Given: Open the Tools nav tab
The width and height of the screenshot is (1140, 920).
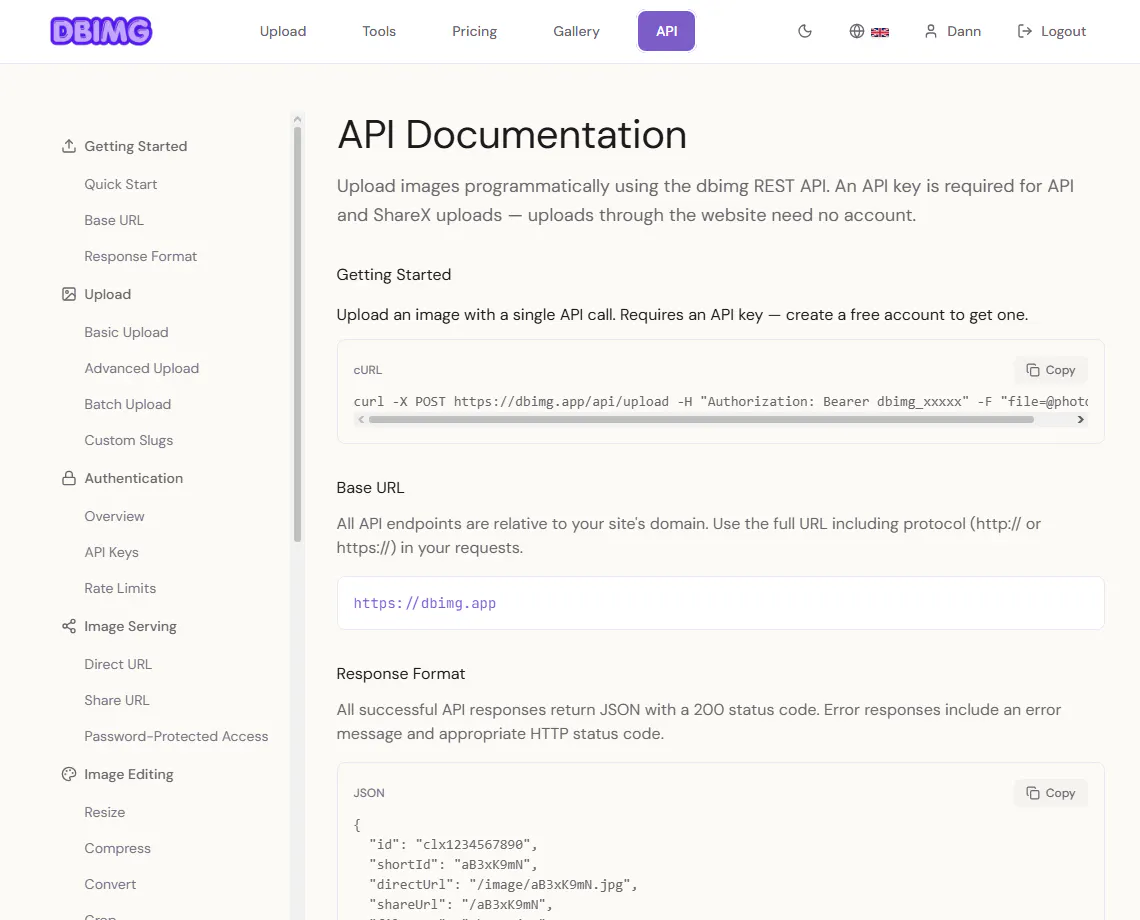Looking at the screenshot, I should point(379,31).
